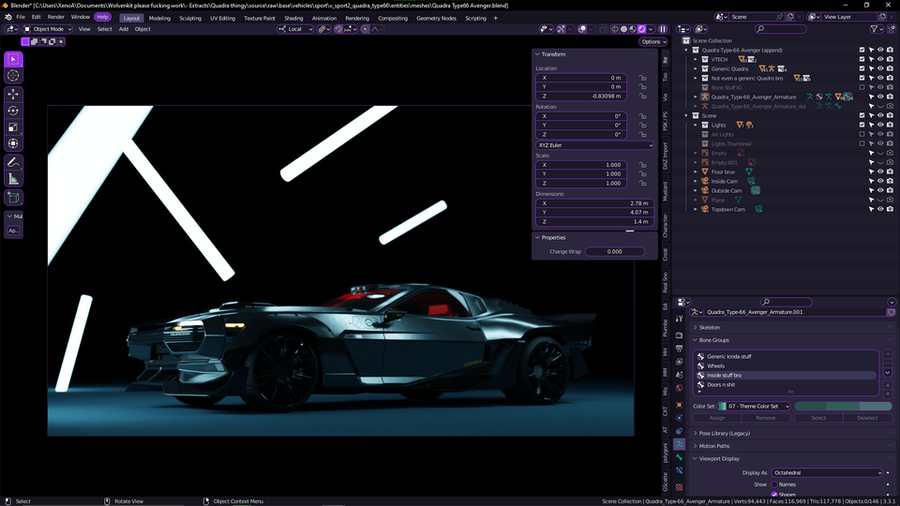The image size is (900, 506).
Task: Open the Render properties tab icon
Action: tap(680, 334)
